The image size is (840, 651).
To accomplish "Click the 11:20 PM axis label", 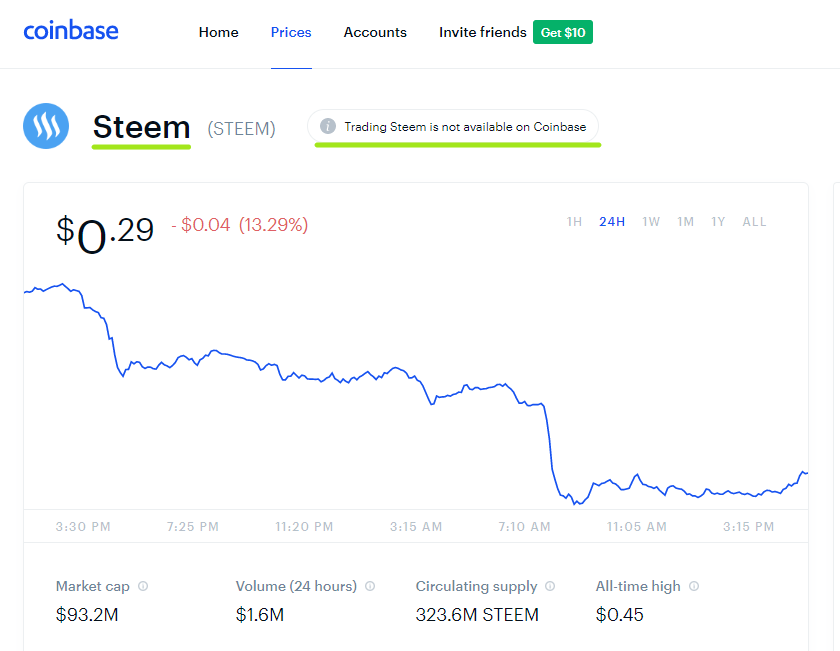I will pos(304,527).
